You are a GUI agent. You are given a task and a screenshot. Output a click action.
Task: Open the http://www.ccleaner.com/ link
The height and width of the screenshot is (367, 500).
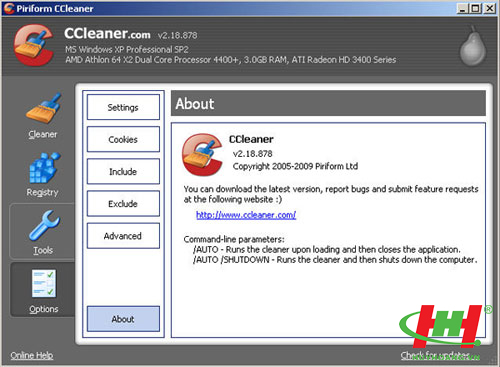(x=246, y=215)
